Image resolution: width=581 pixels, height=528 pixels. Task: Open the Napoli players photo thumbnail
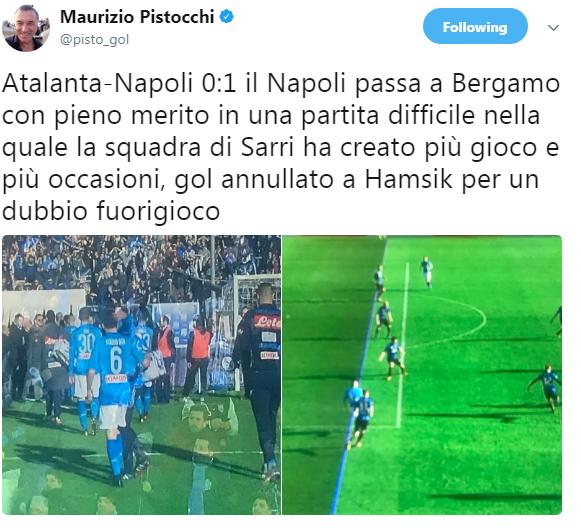(142, 375)
